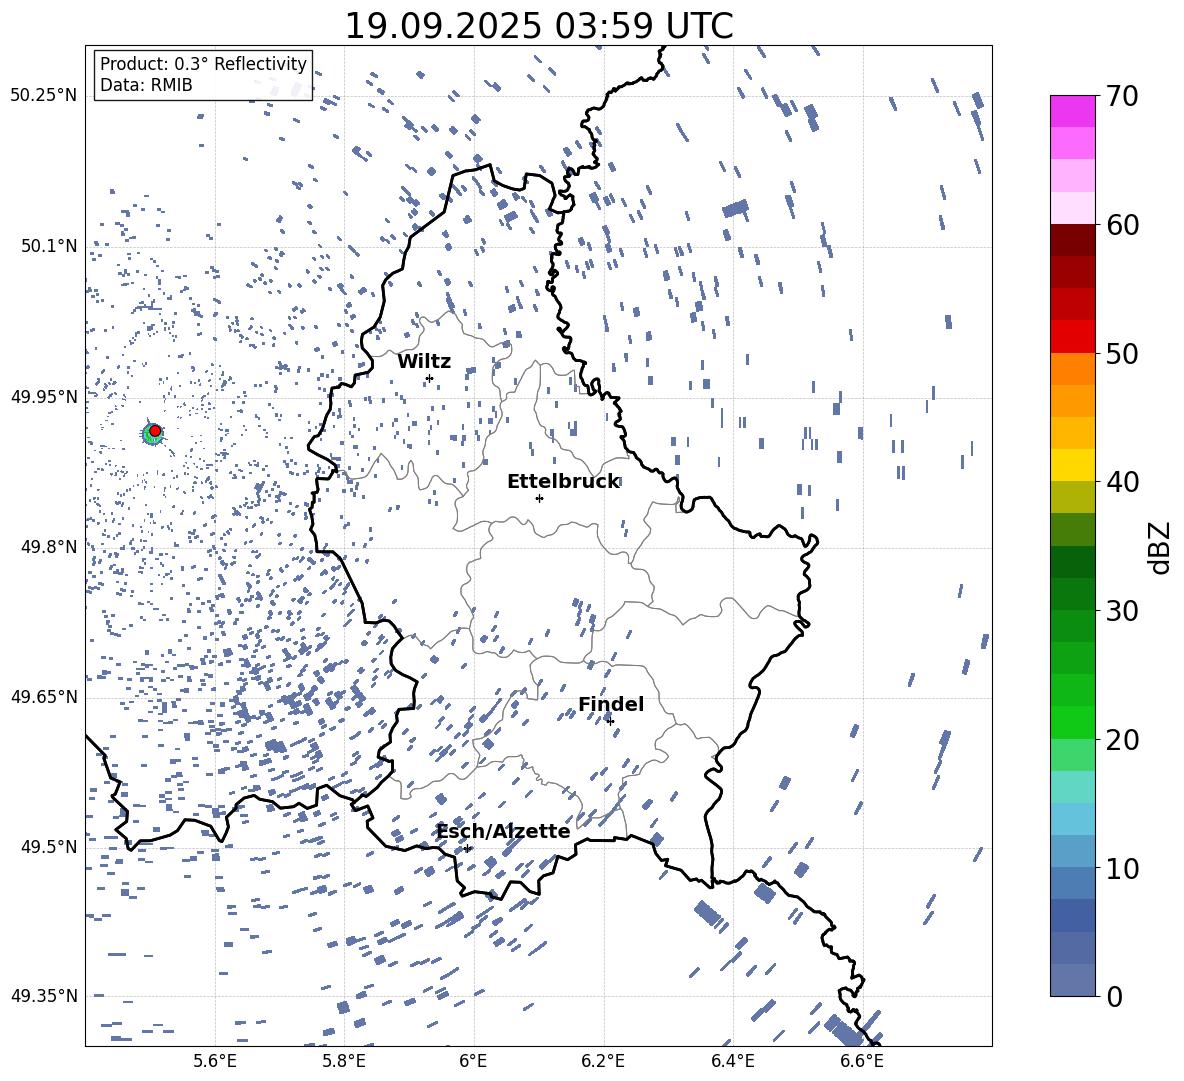Click the 49.35°N latitude label
The height and width of the screenshot is (1081, 1184).
click(44, 996)
